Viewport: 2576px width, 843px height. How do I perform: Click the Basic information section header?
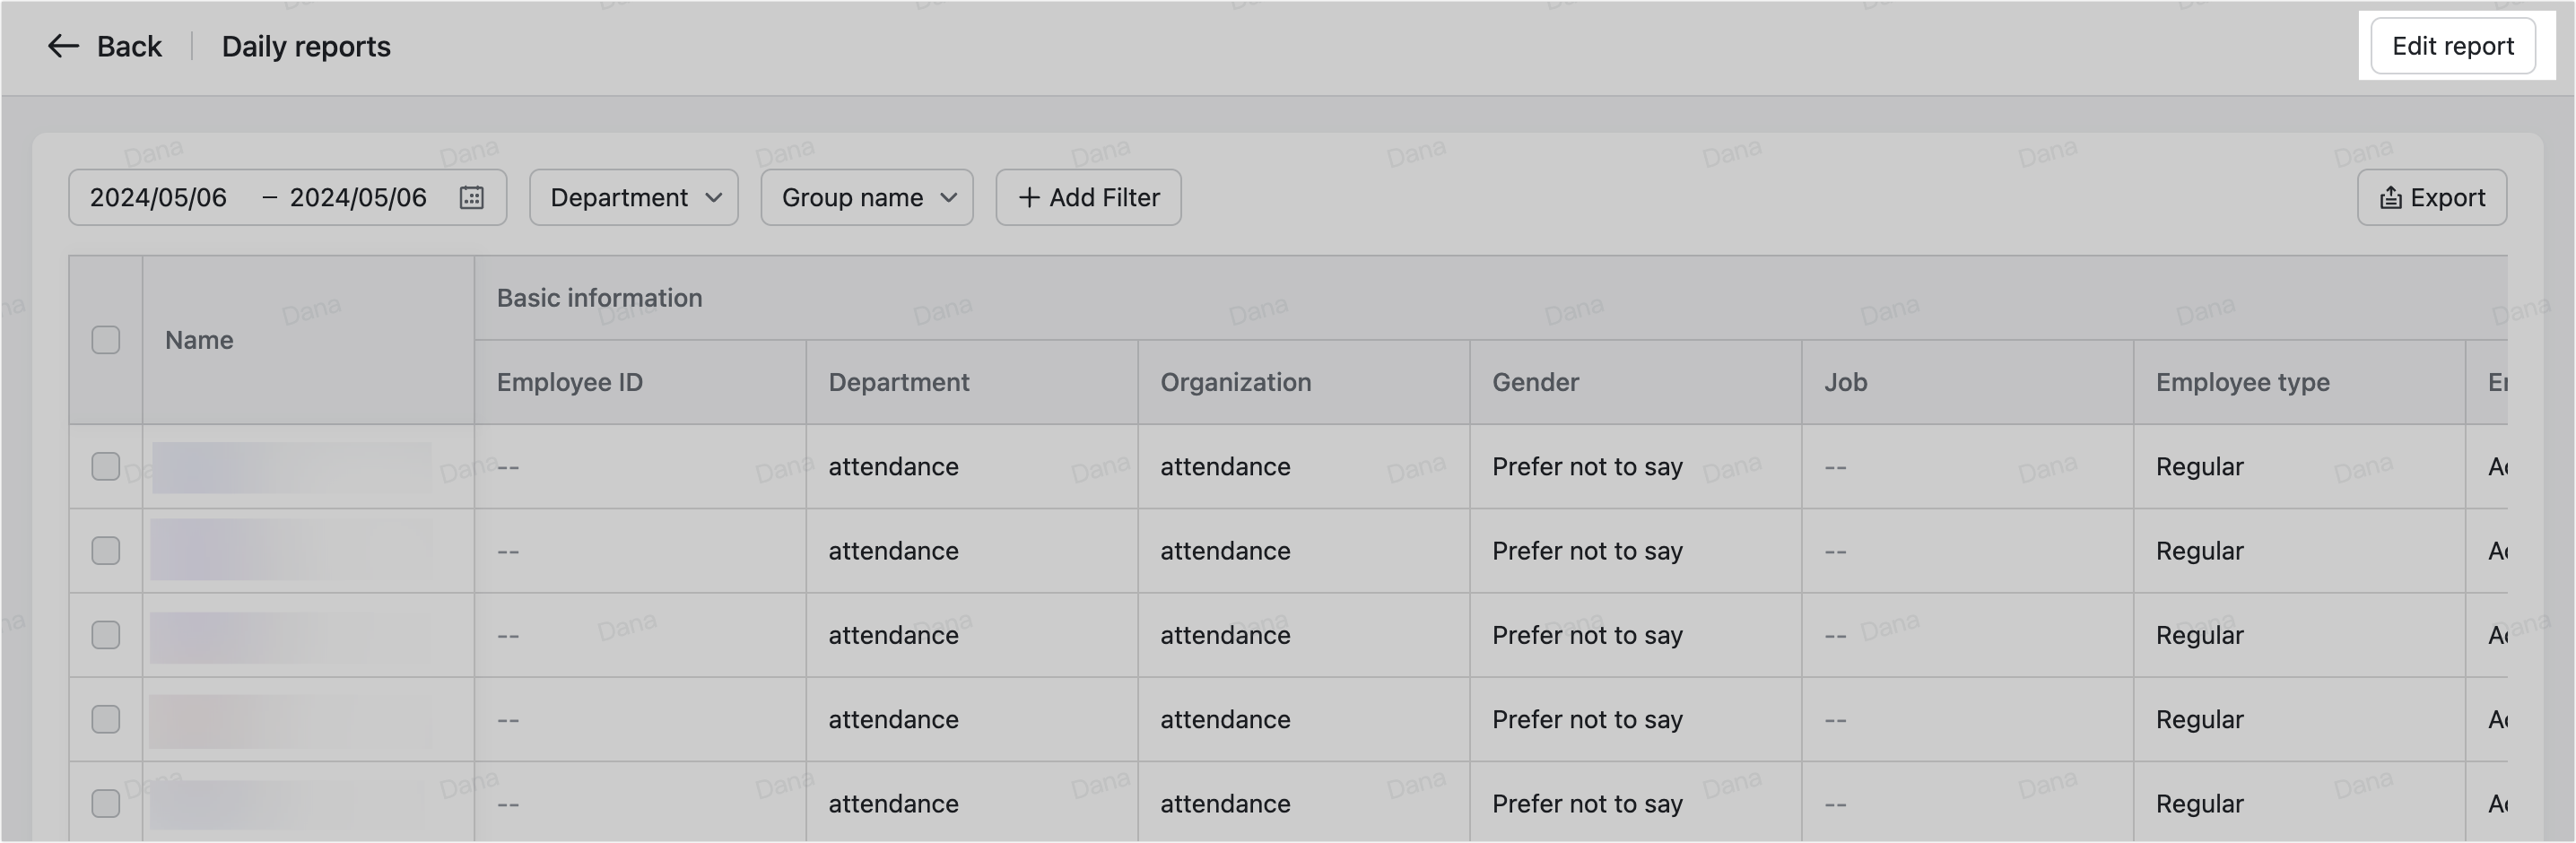pyautogui.click(x=599, y=297)
